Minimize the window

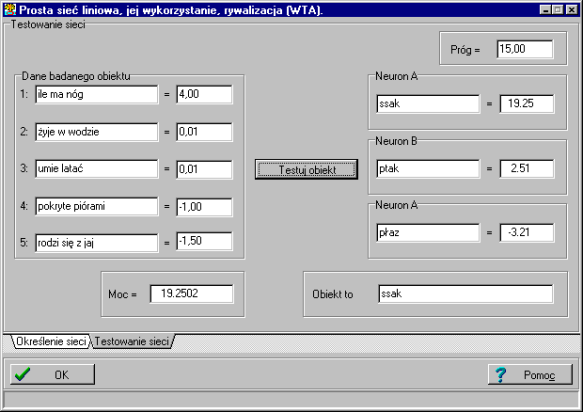click(x=545, y=10)
